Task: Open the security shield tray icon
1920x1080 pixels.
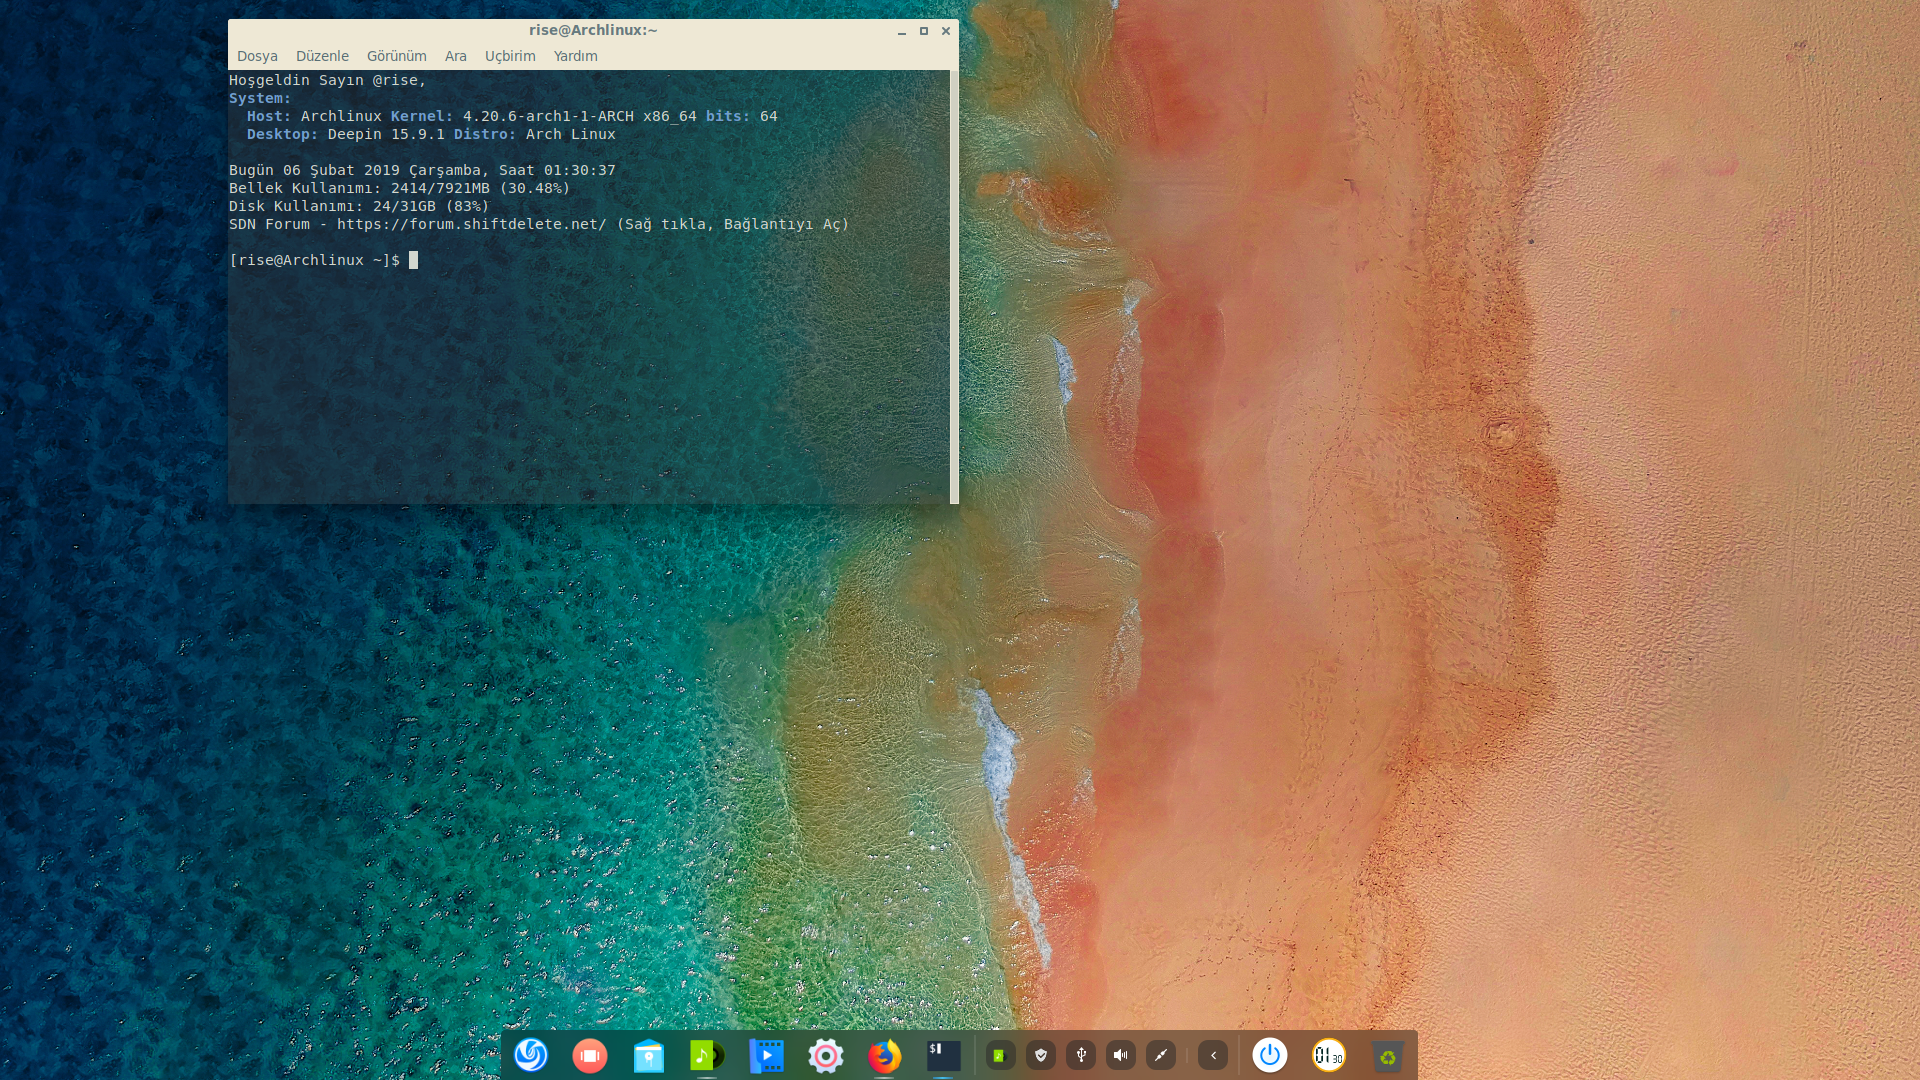Action: click(x=1041, y=1055)
